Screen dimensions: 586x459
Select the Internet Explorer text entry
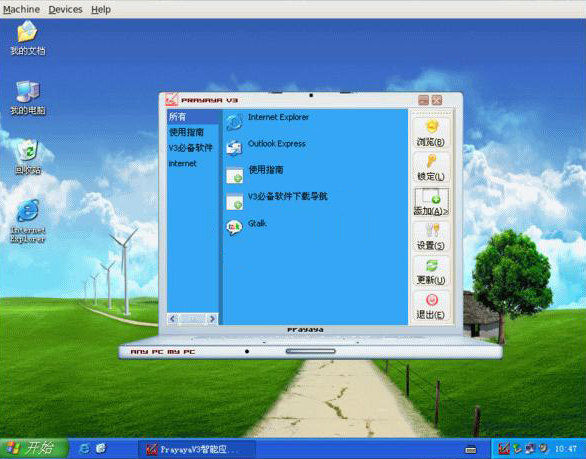click(278, 117)
